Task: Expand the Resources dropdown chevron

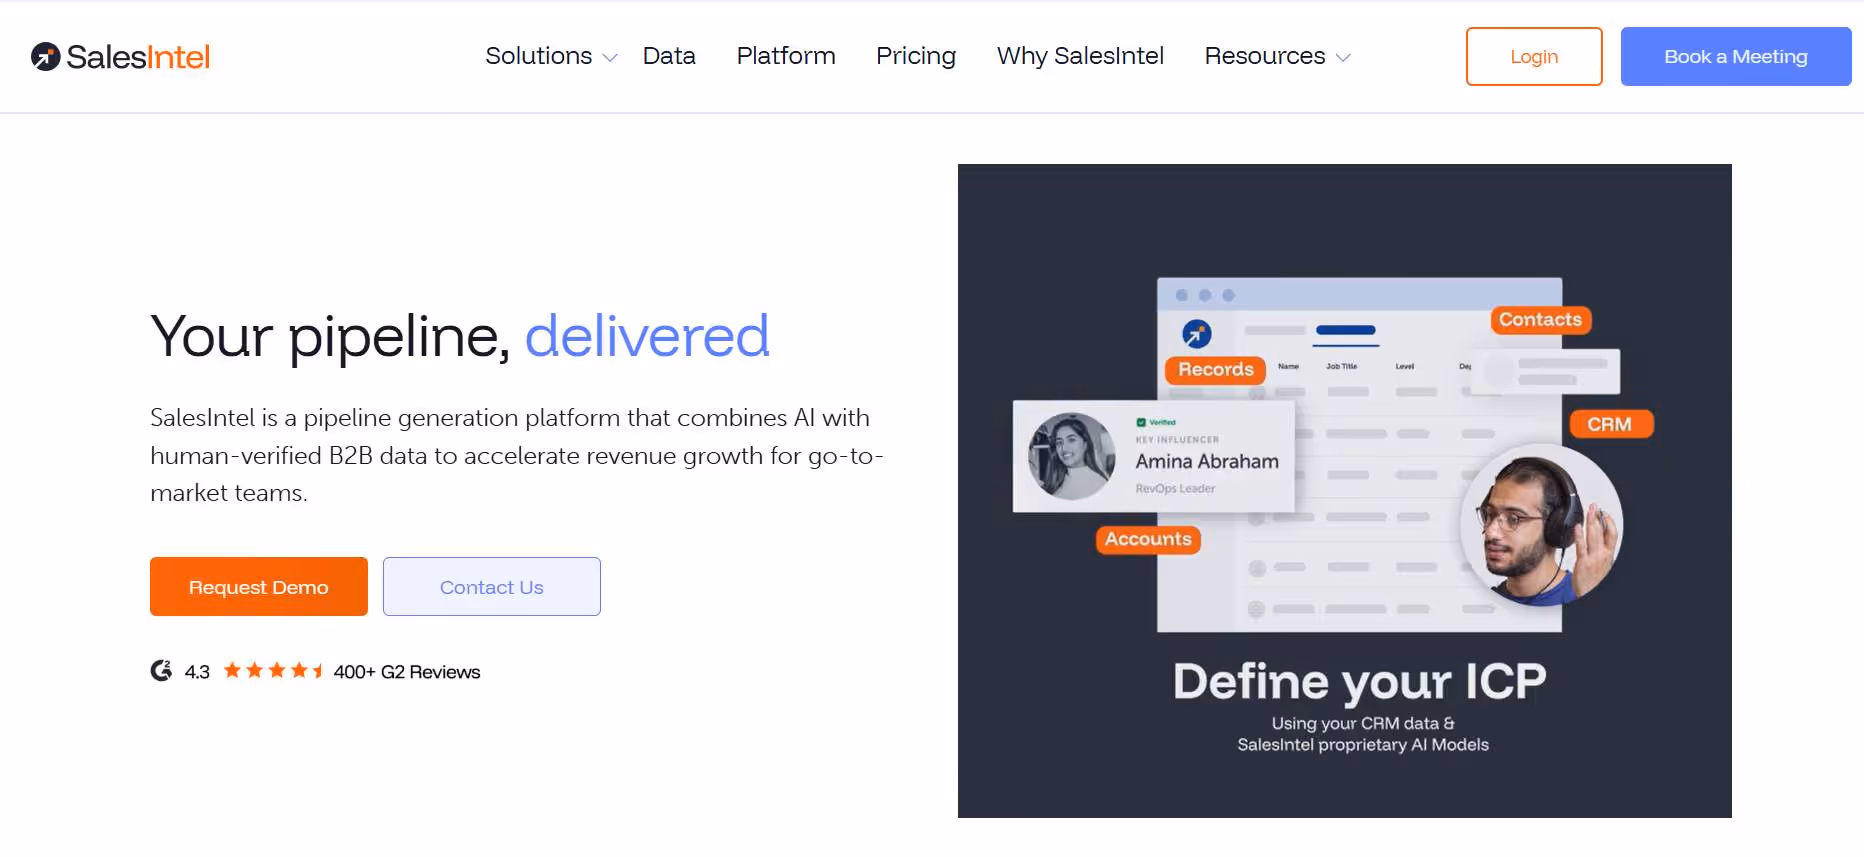Action: 1343,58
